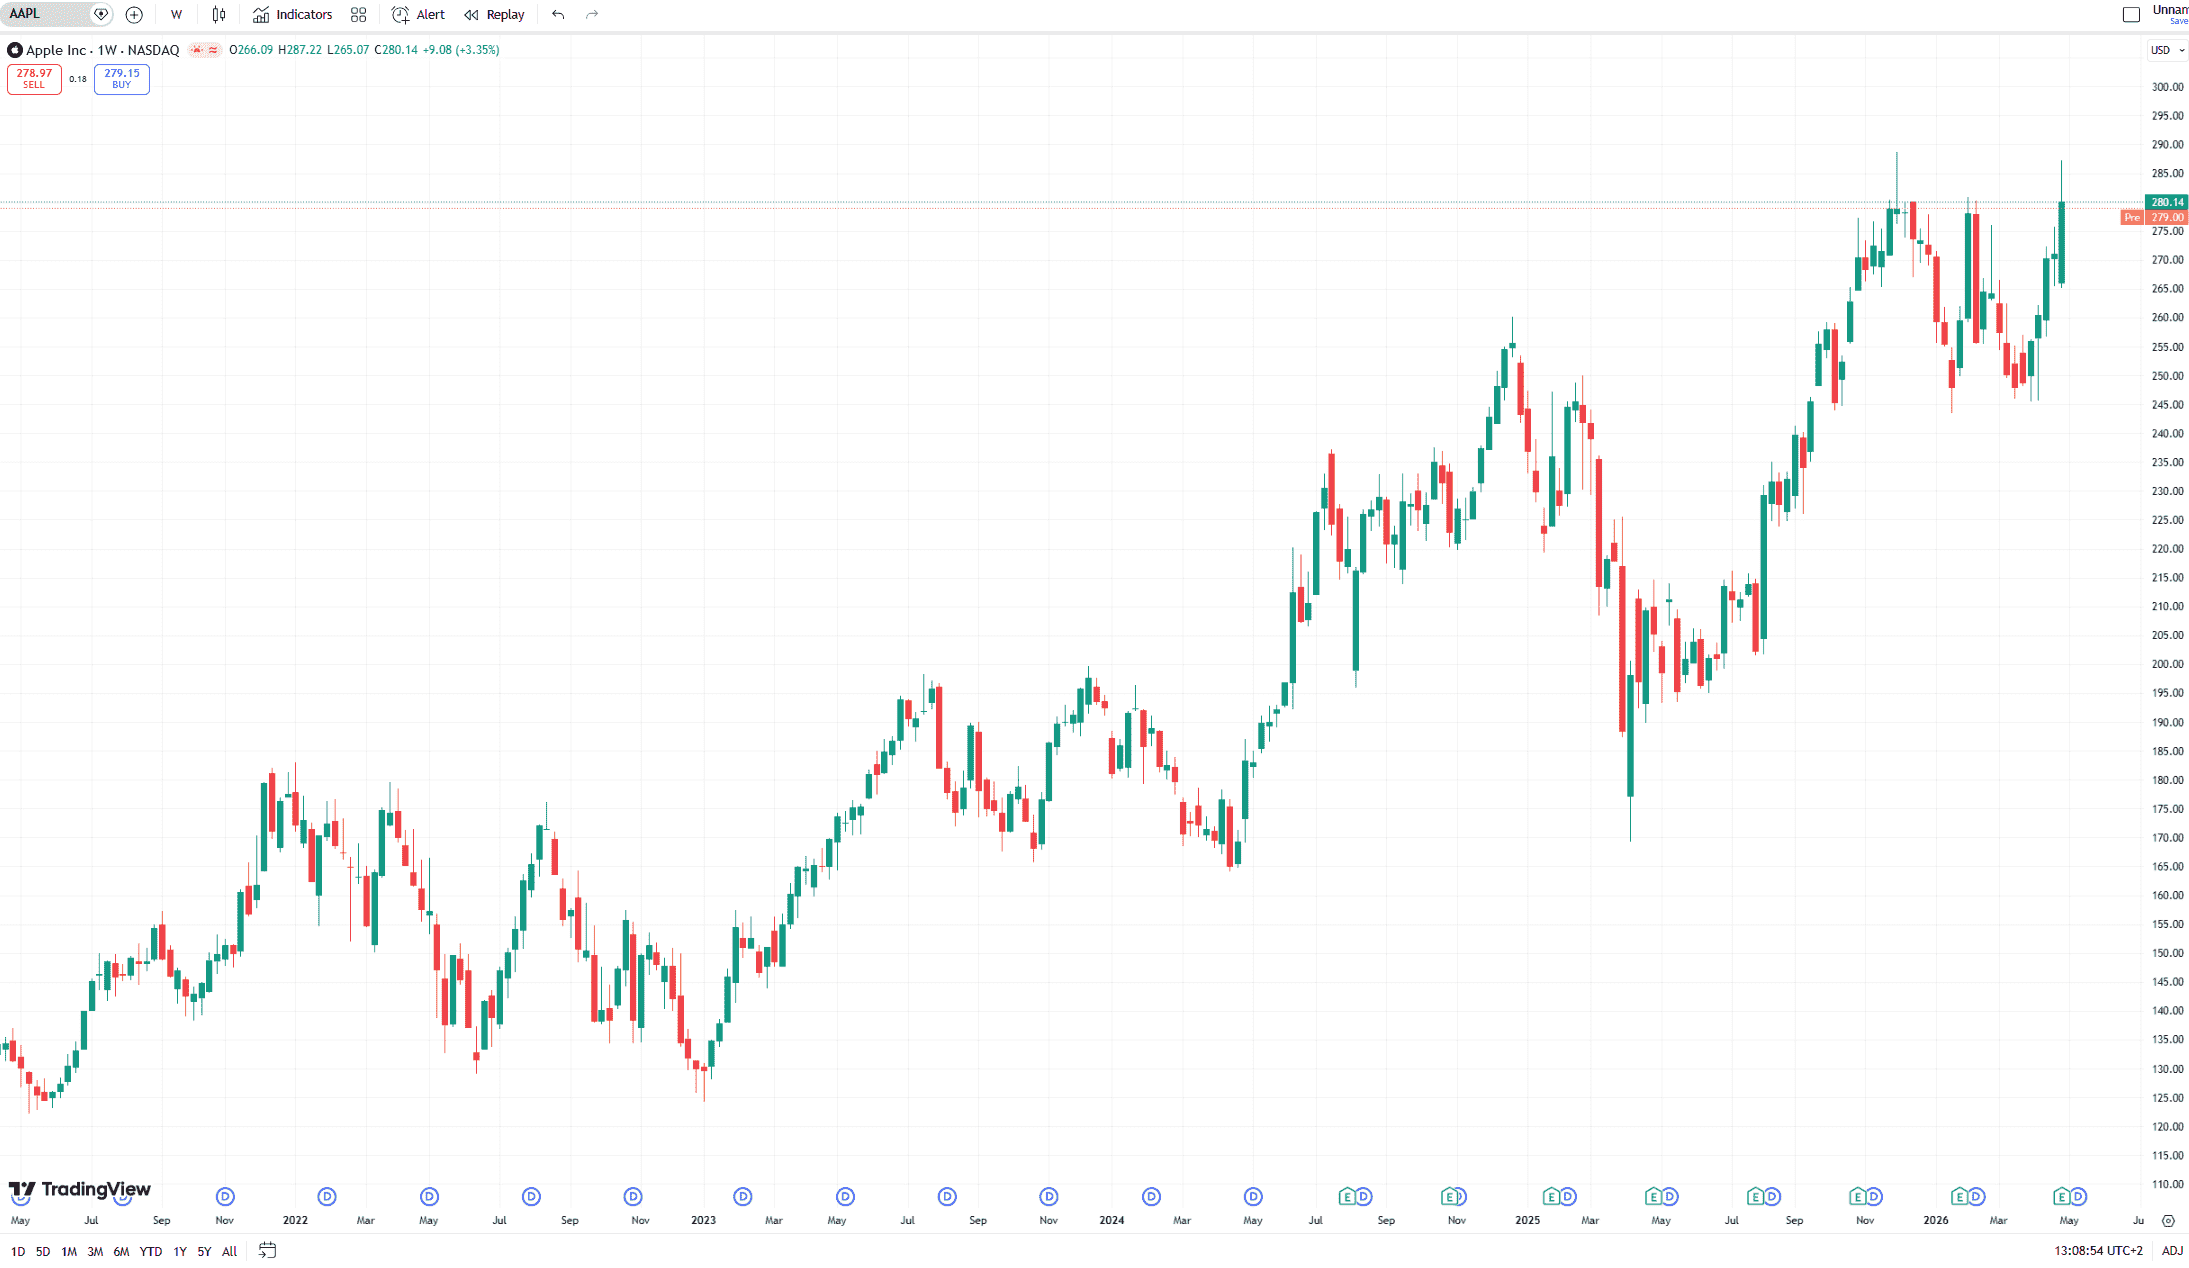Set range to 5D
2189x1268 pixels.
pos(43,1251)
